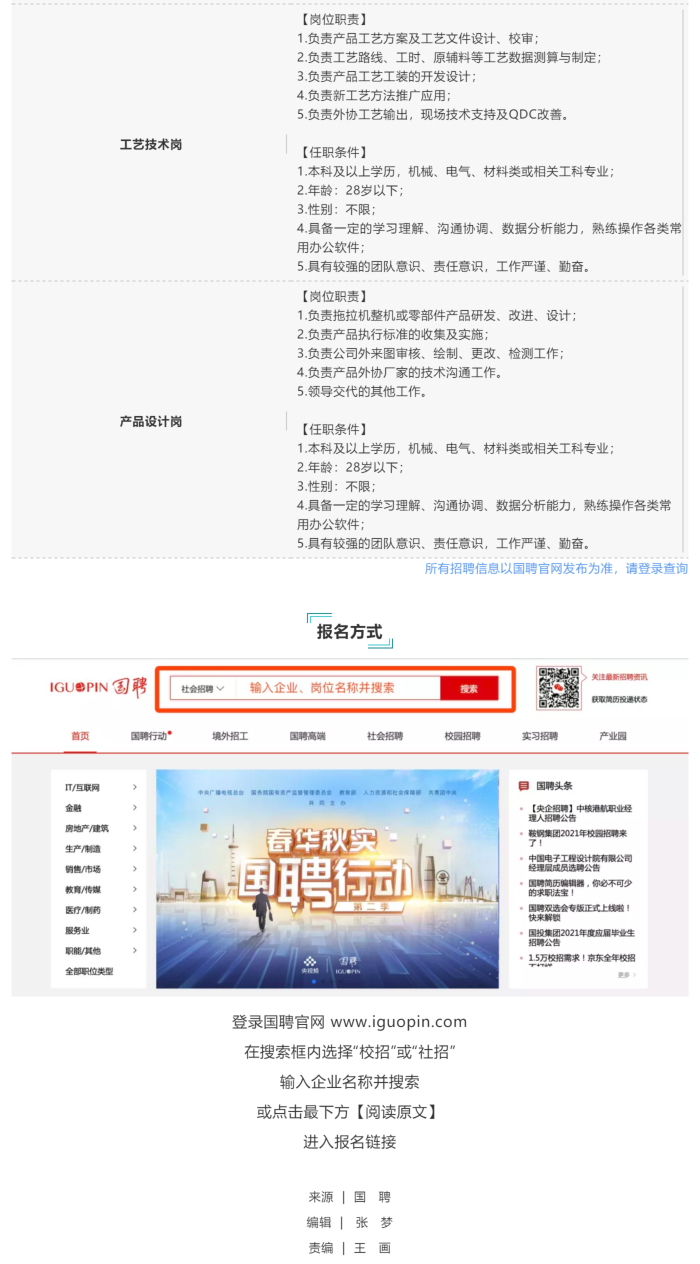The image size is (700, 1264).
Task: Expand the 金融 category chevron
Action: tap(135, 807)
